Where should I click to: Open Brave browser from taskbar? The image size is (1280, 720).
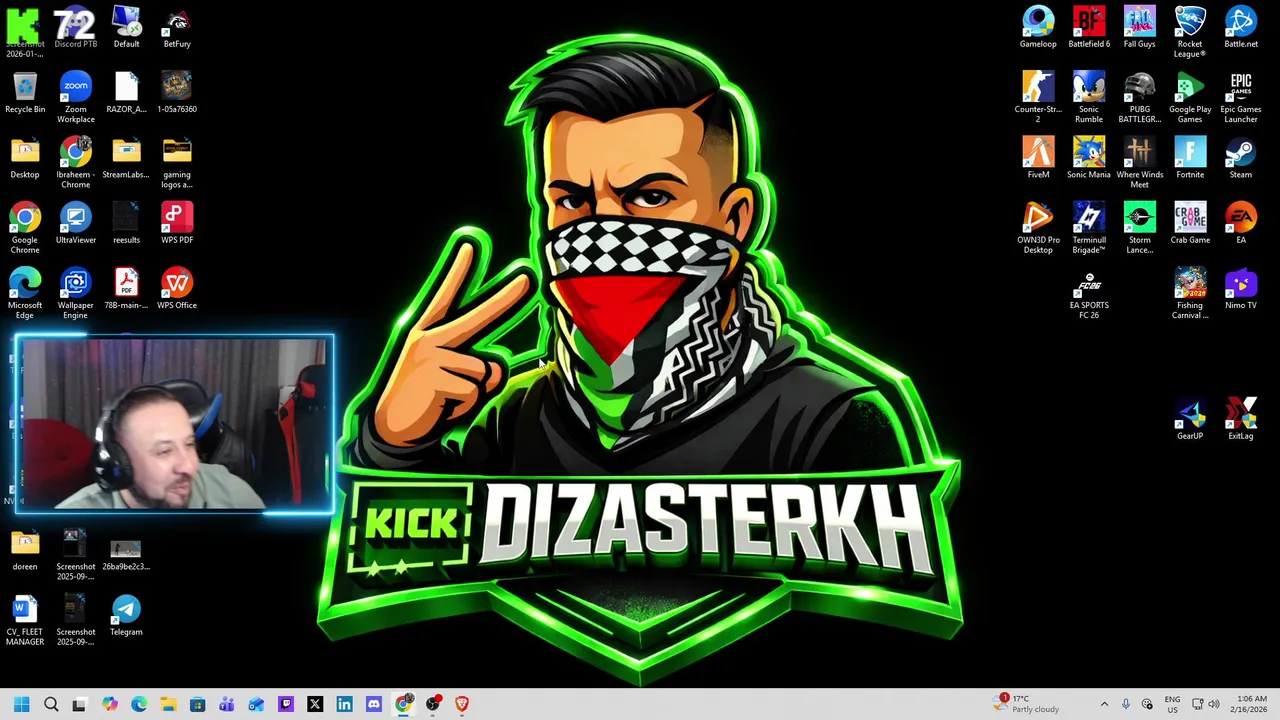pos(461,704)
